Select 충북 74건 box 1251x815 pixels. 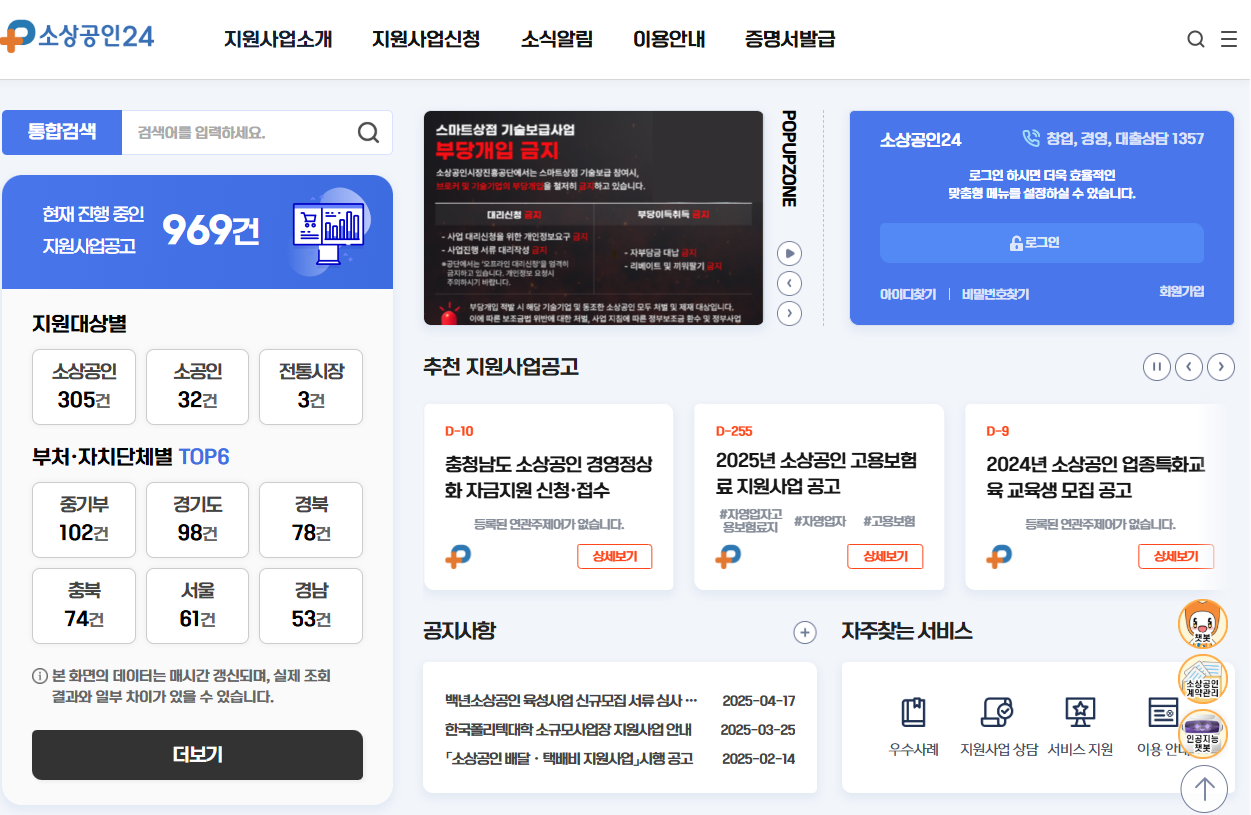pos(84,605)
